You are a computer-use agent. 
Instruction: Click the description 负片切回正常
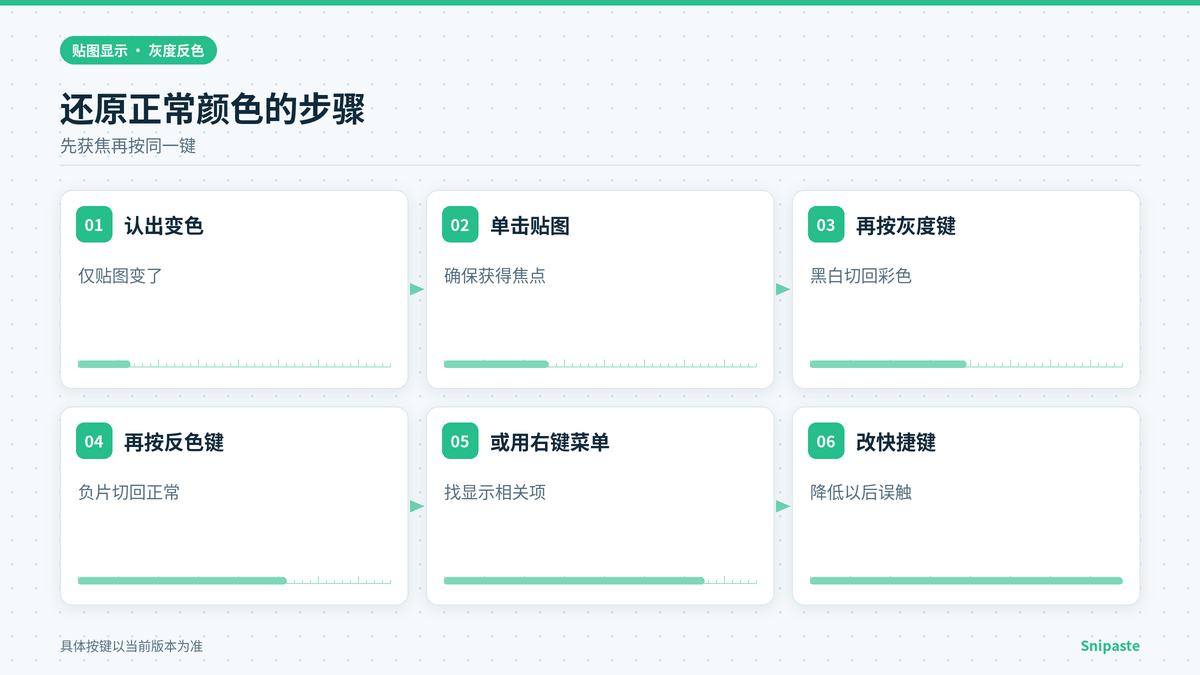click(x=129, y=492)
